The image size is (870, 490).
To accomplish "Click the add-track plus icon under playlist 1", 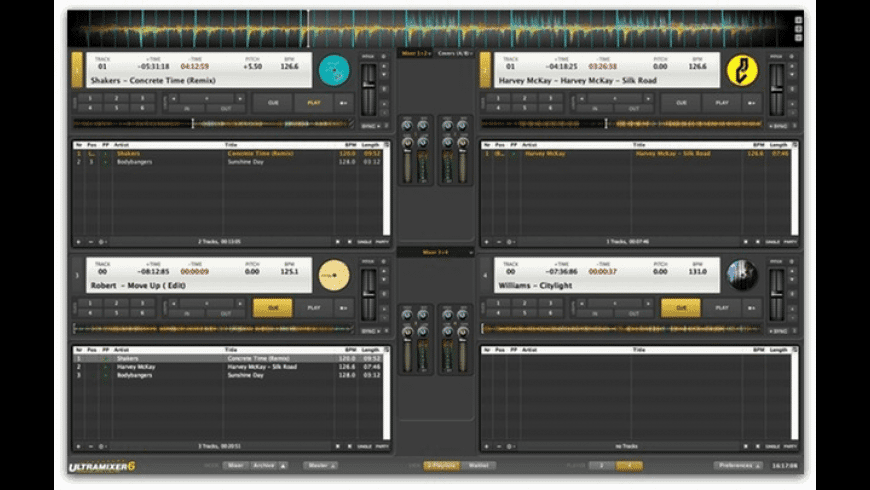I will coord(79,241).
